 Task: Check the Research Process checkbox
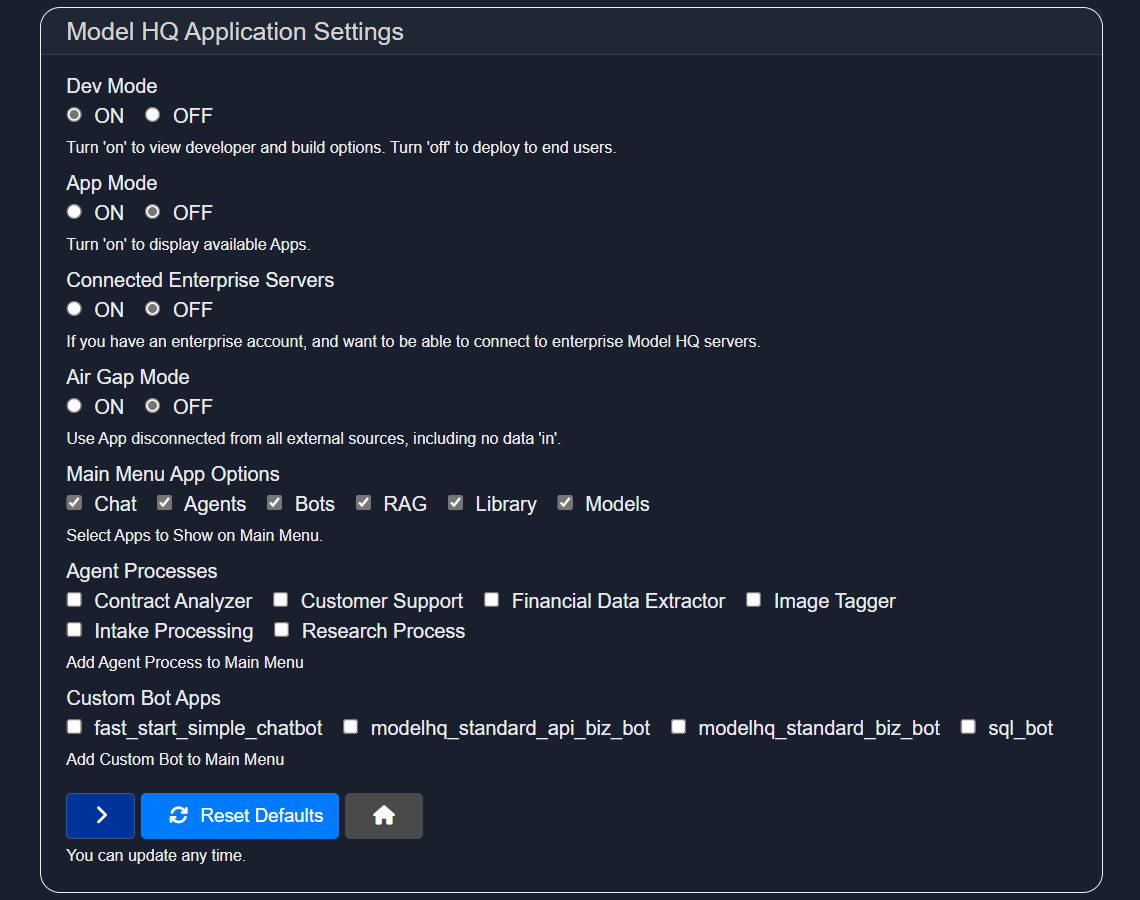(x=282, y=630)
